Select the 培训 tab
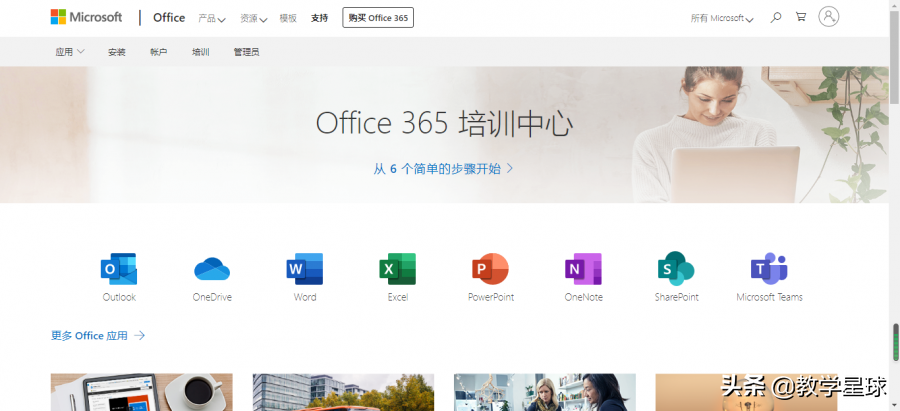 201,52
